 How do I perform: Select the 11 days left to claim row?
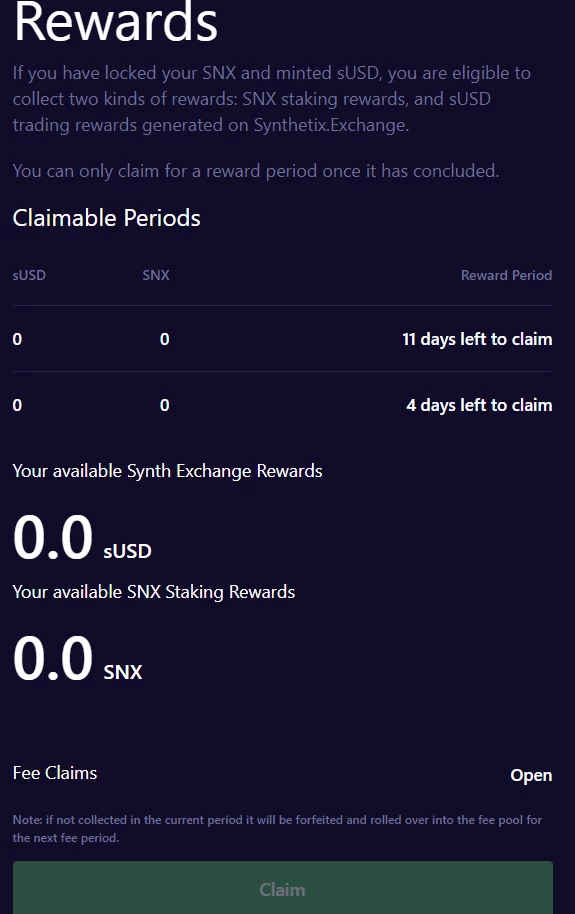pyautogui.click(x=283, y=339)
